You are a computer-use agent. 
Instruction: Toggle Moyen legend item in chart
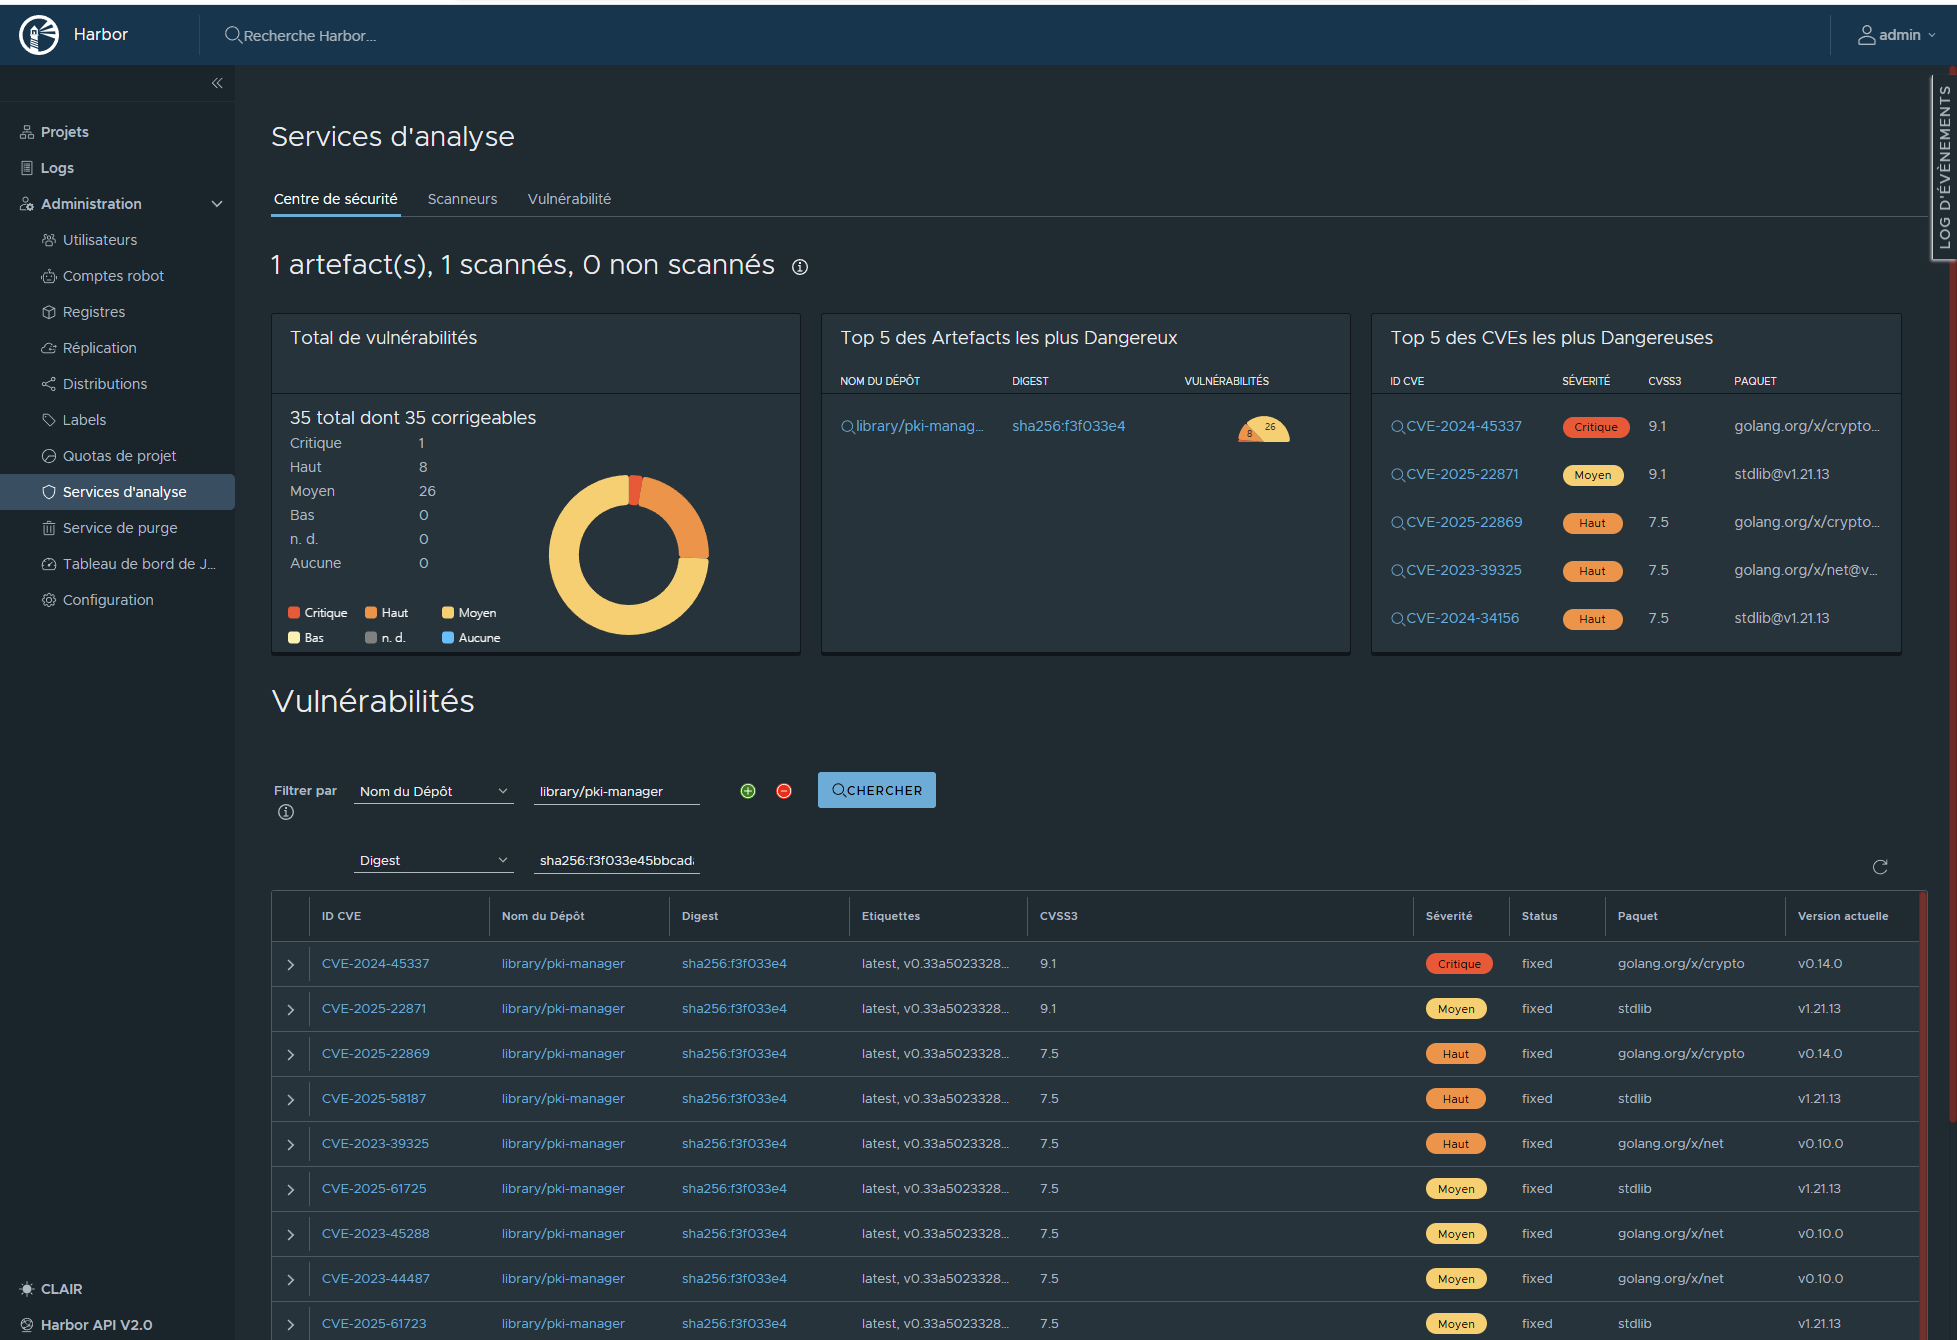coord(470,613)
